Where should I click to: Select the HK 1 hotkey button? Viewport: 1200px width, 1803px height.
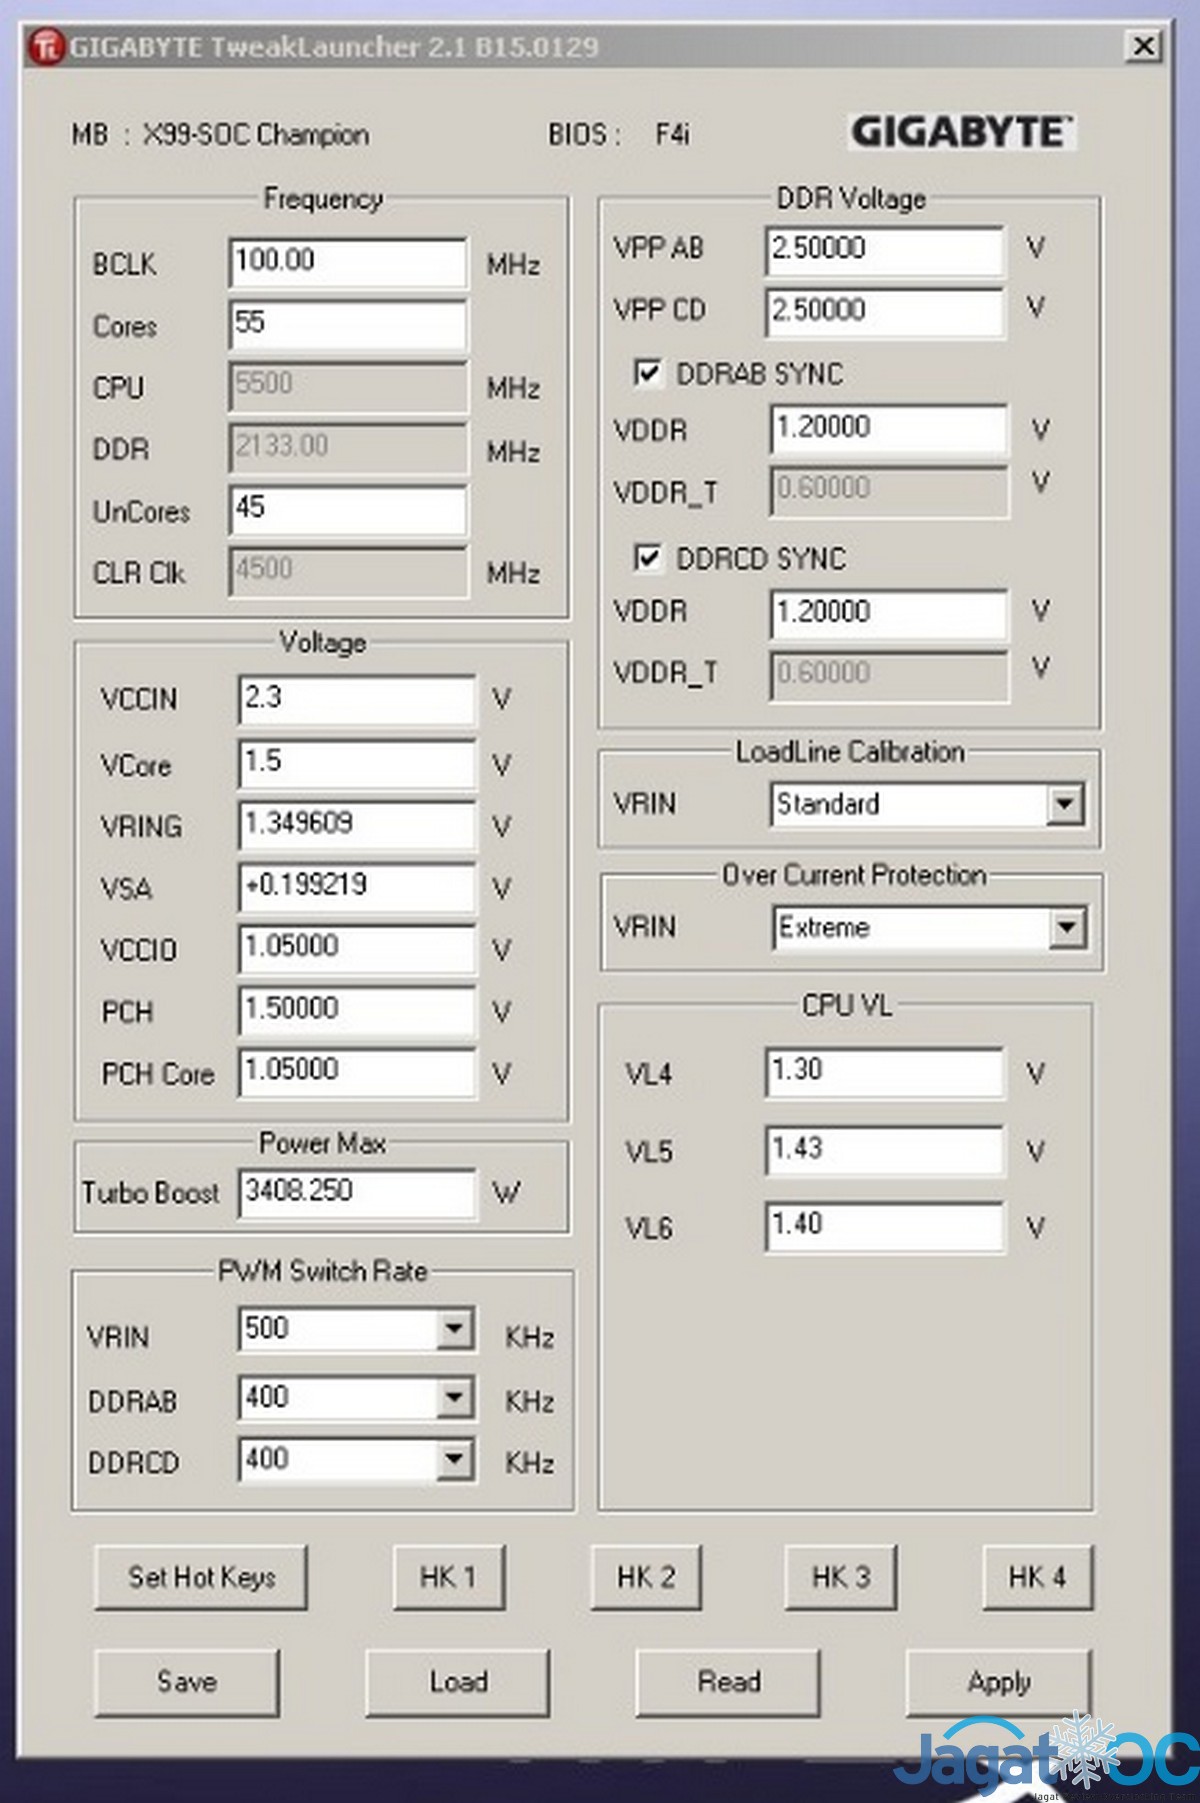(x=448, y=1577)
